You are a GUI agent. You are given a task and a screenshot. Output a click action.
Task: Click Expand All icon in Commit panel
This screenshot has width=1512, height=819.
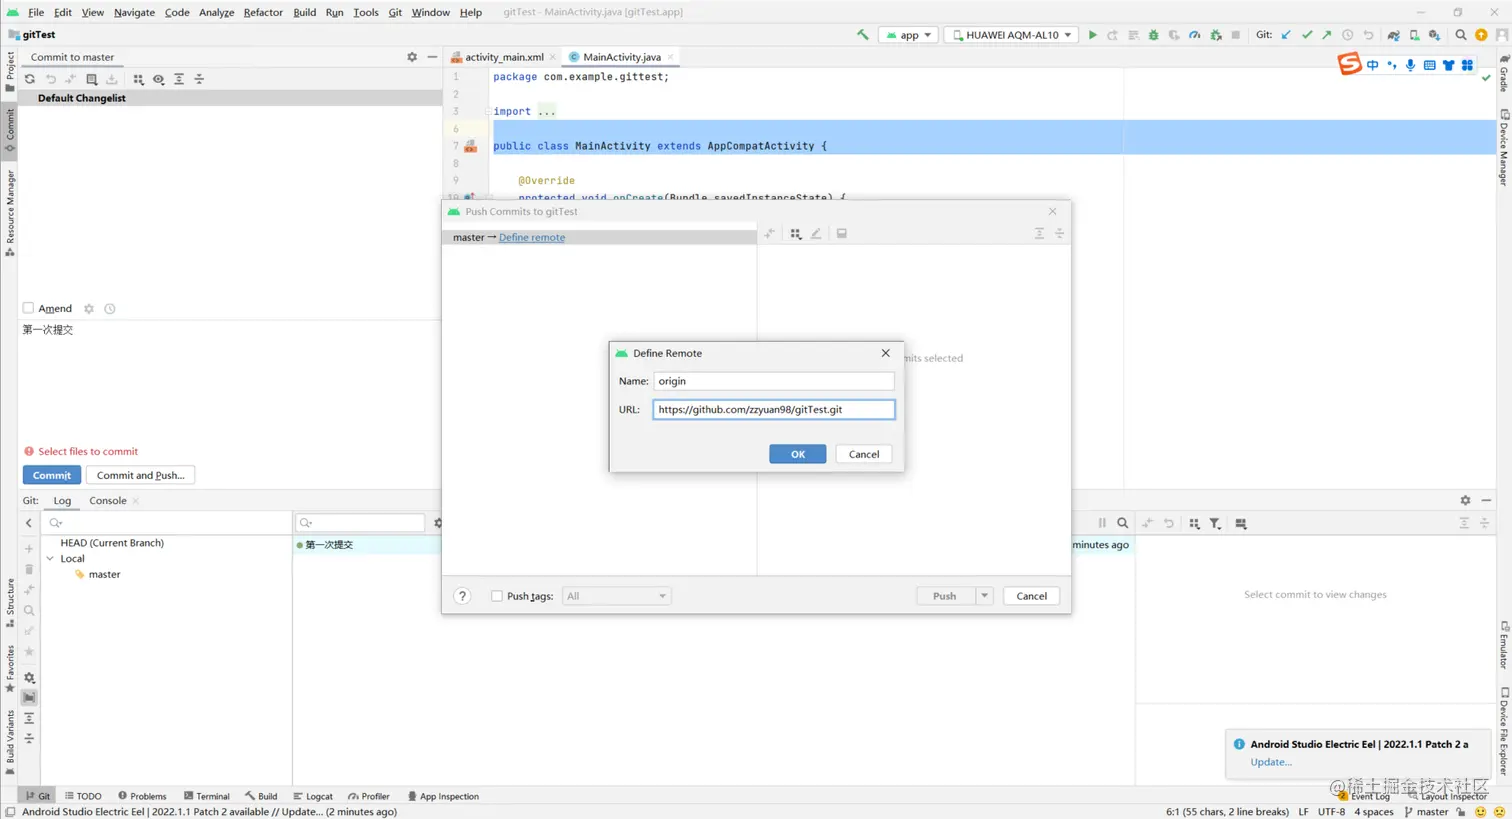[x=179, y=79]
